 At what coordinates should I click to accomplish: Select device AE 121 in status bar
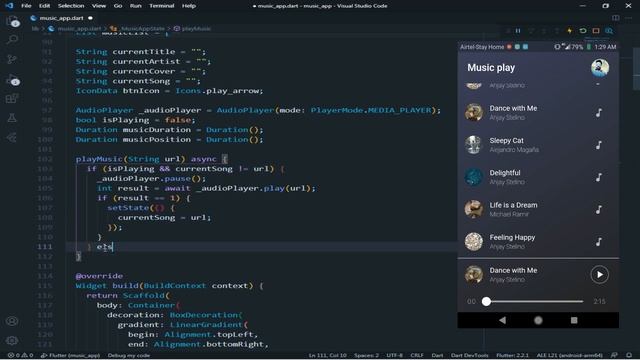[569, 356]
